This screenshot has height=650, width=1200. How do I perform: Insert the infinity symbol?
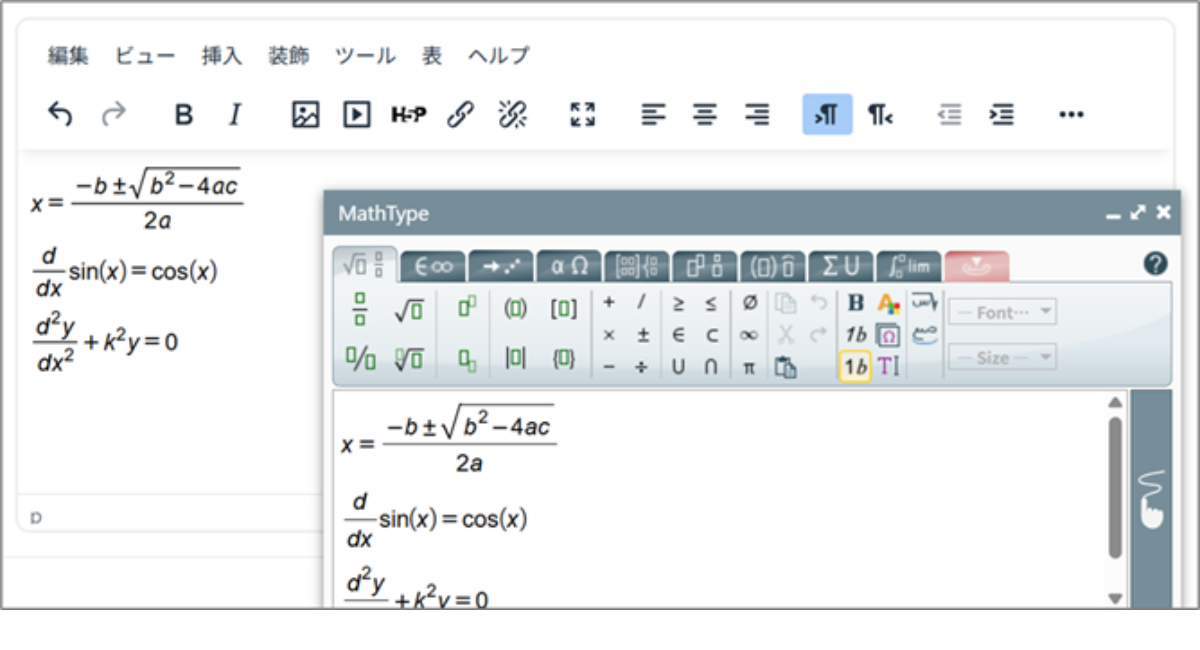point(748,336)
